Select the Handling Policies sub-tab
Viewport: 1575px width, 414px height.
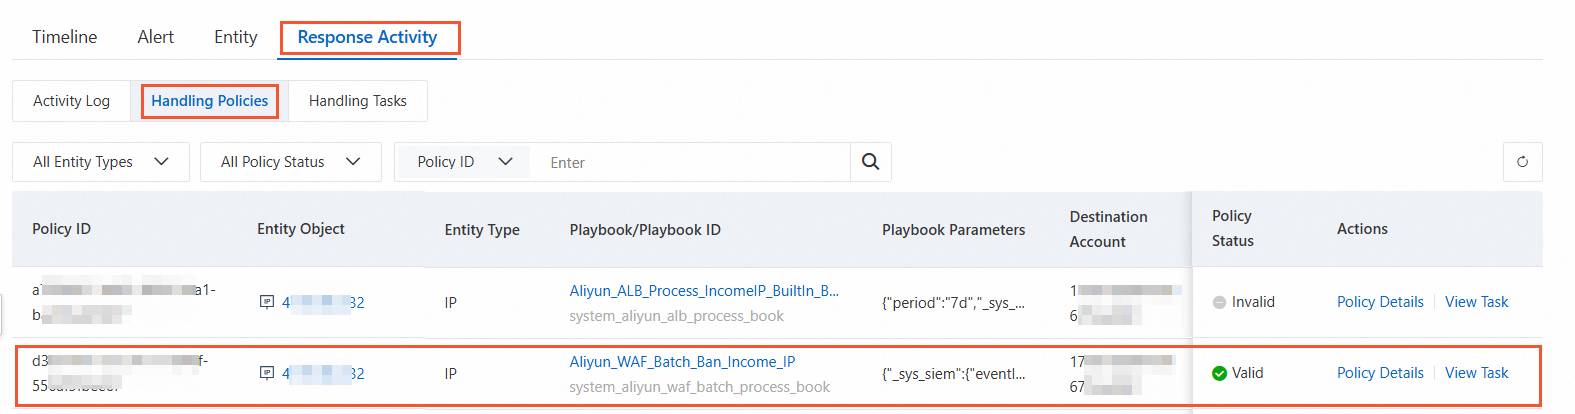tap(209, 101)
